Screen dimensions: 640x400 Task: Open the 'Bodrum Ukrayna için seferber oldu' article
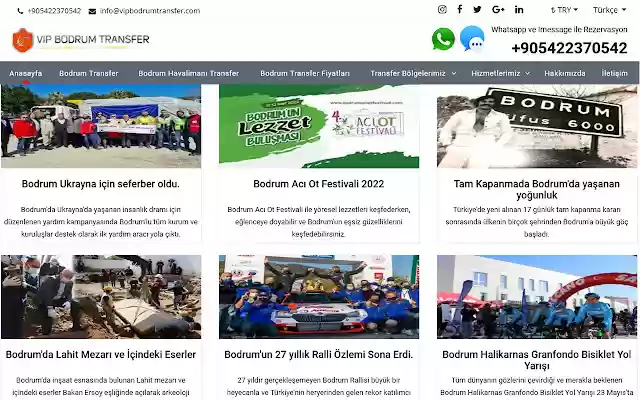(x=101, y=184)
